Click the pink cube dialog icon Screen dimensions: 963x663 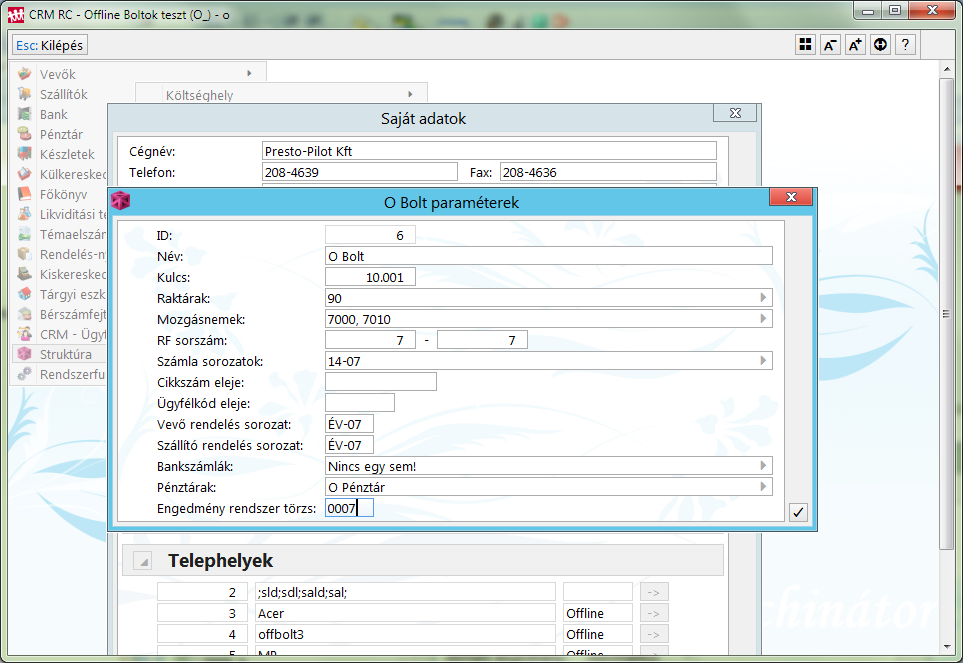tap(120, 202)
